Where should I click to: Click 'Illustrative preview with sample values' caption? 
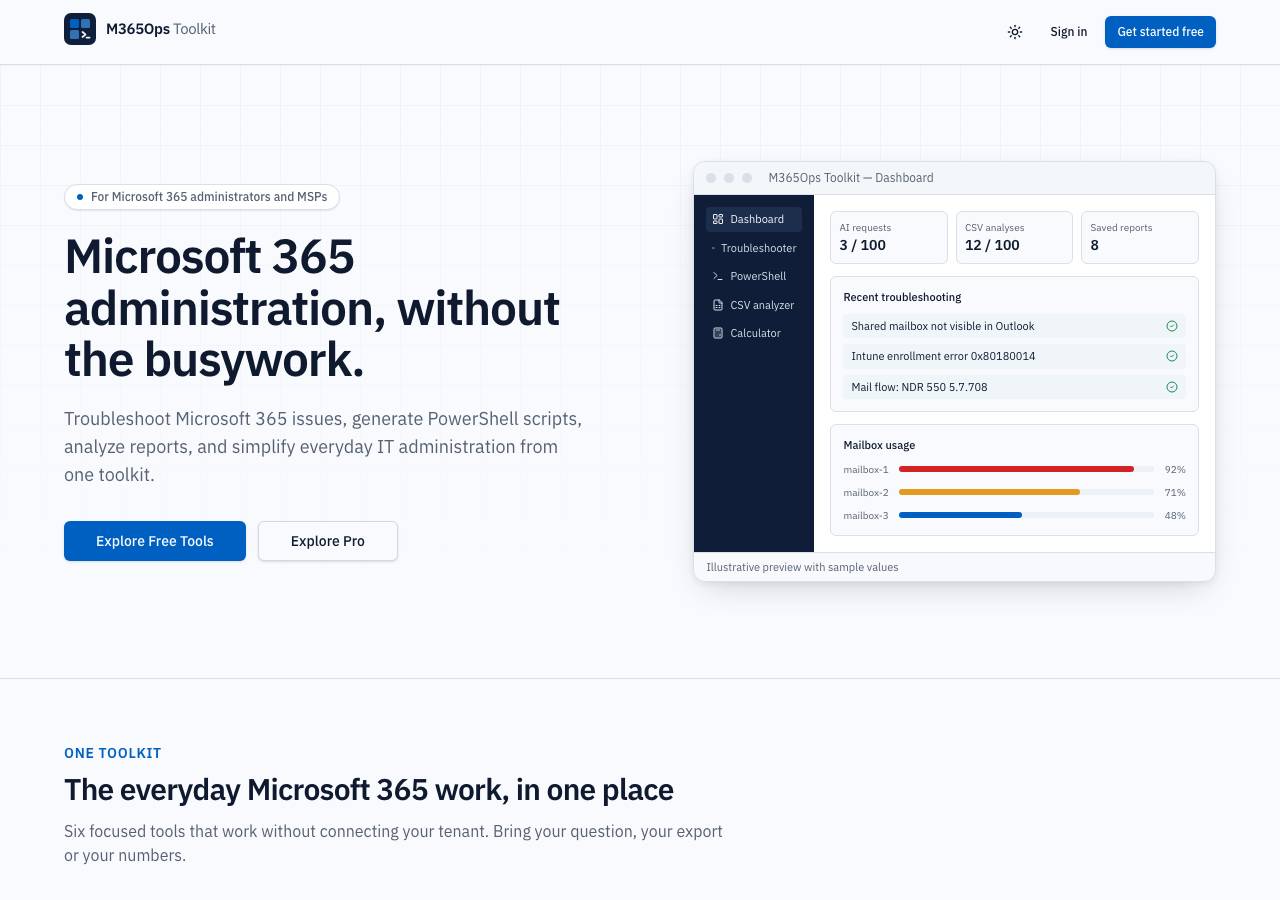pos(802,567)
